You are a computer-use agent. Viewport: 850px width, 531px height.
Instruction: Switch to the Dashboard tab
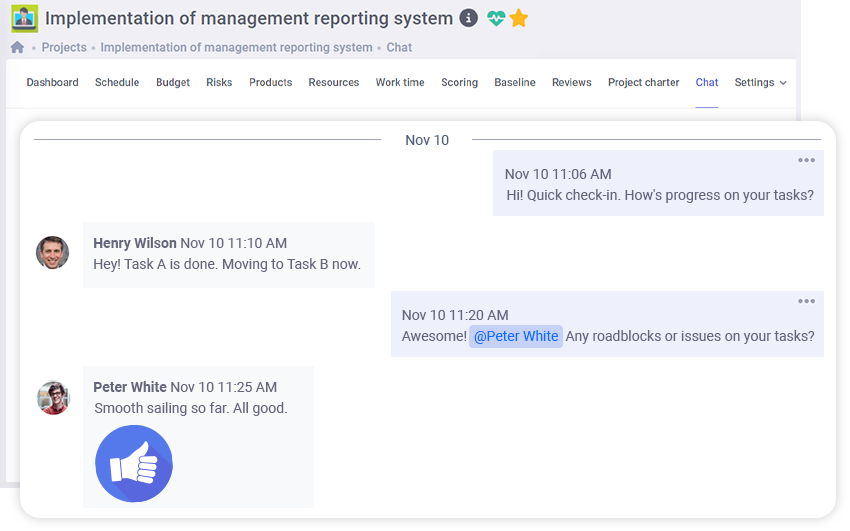click(52, 83)
